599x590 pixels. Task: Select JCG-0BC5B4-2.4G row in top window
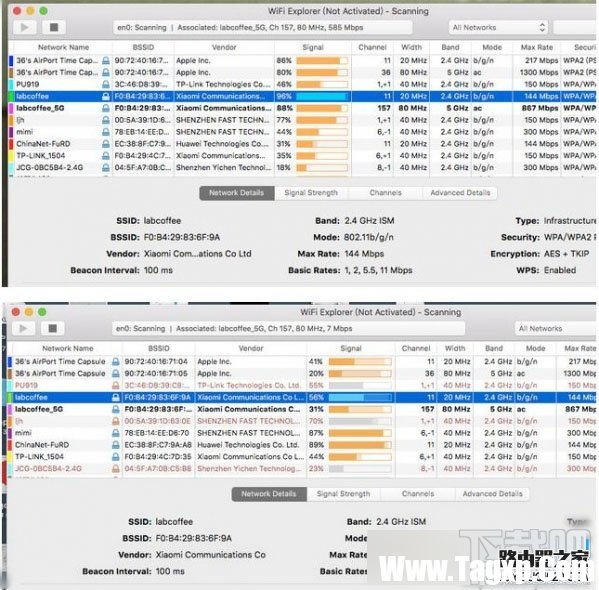point(302,168)
